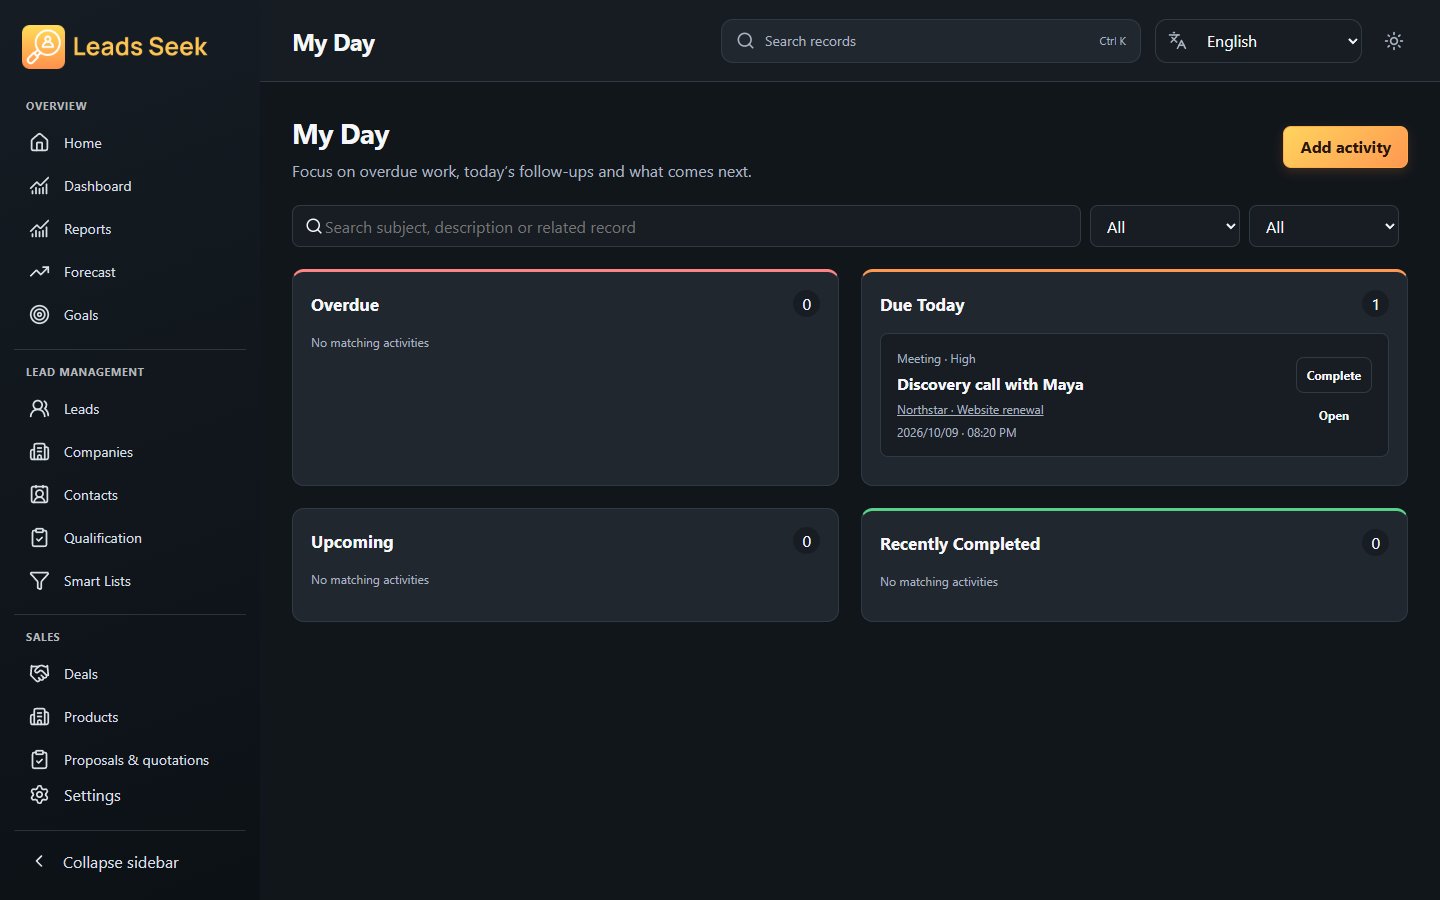Click the Dashboard chart icon

tap(39, 186)
